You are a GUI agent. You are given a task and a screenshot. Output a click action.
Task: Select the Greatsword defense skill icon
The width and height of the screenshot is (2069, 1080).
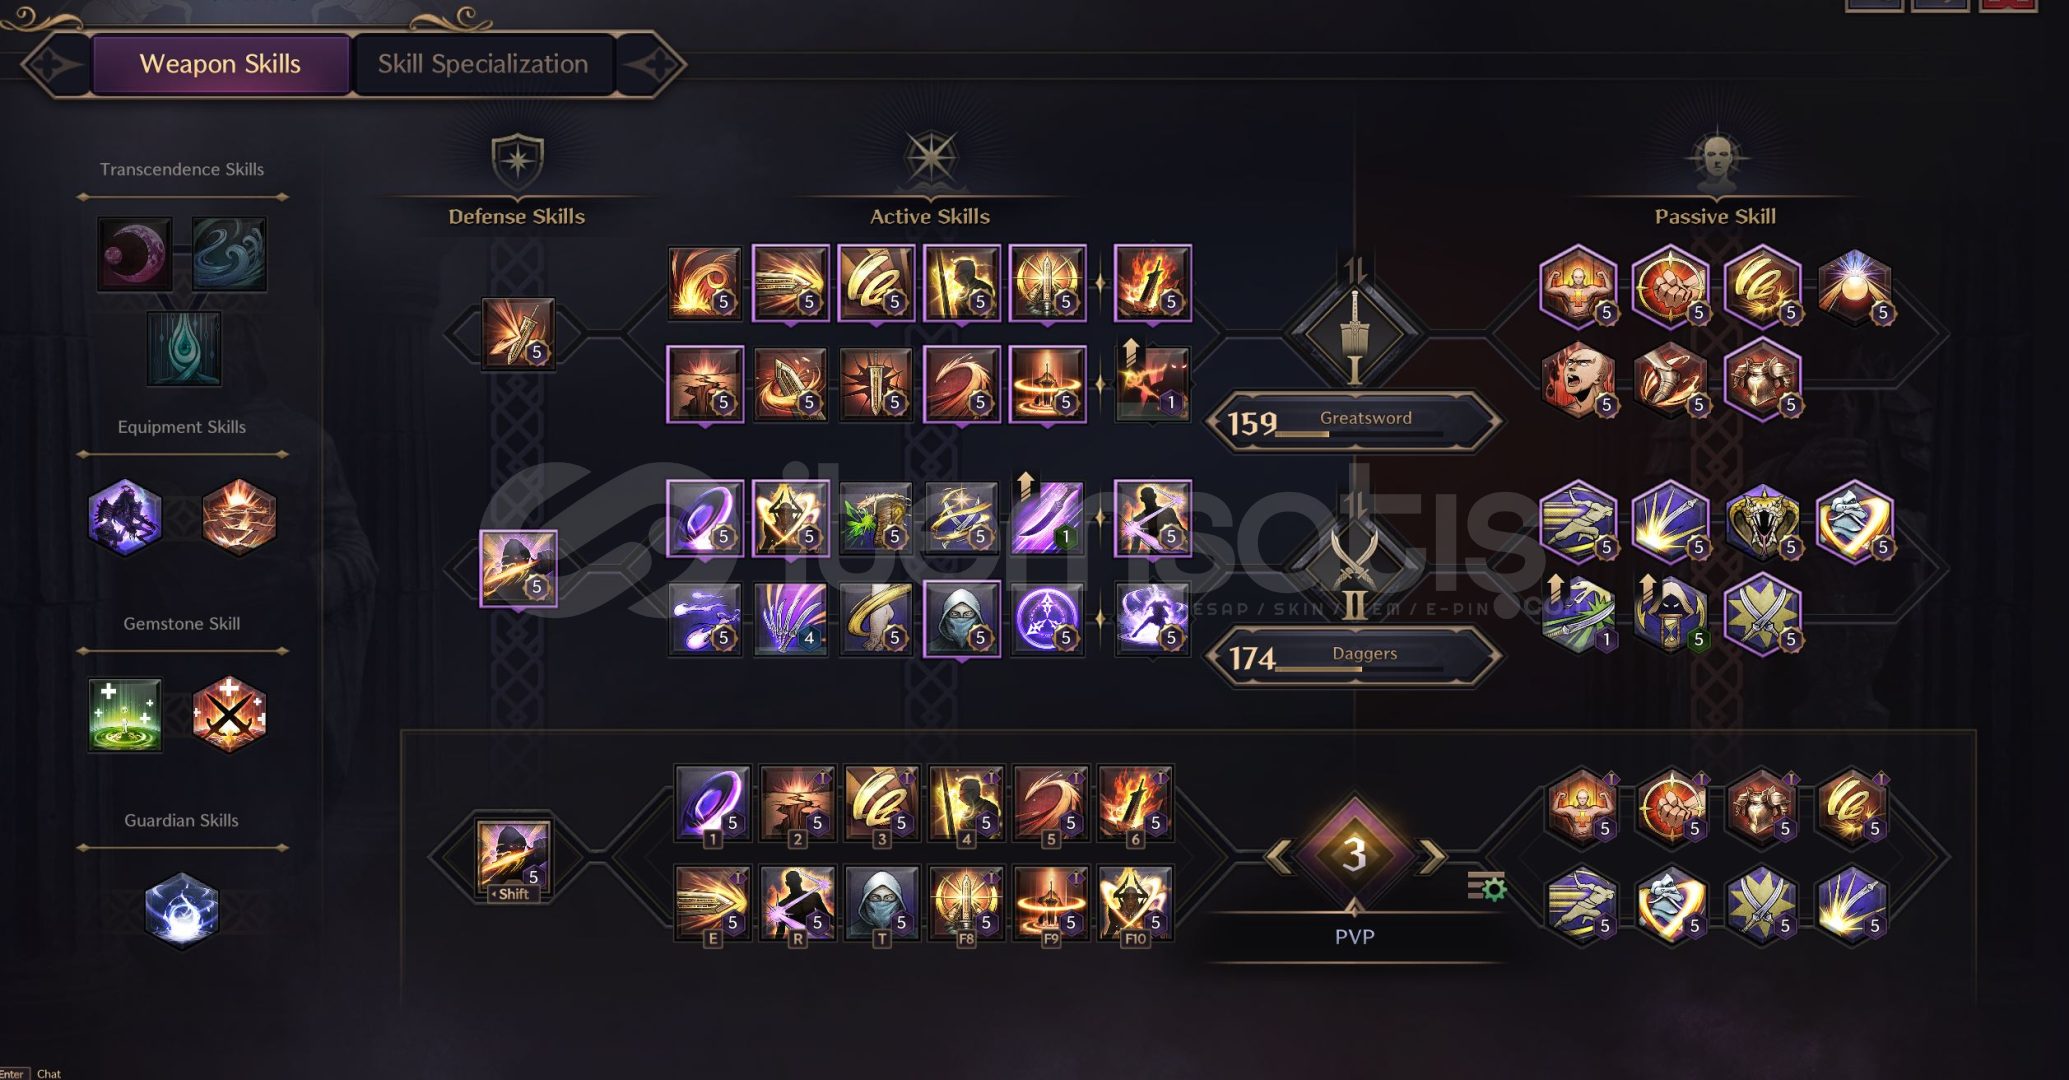pyautogui.click(x=518, y=333)
